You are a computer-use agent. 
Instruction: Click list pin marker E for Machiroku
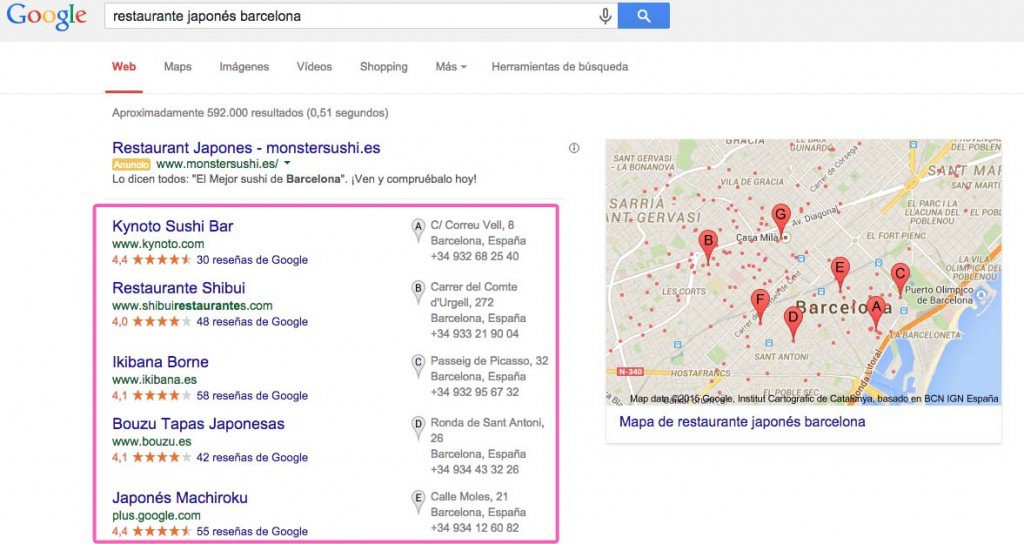point(418,502)
